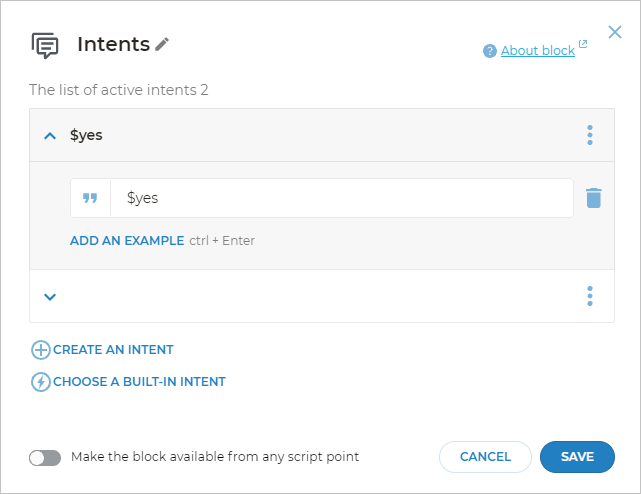Screen dimensions: 641x494
Task: Click the lightning icon for built-in intents
Action: point(41,382)
